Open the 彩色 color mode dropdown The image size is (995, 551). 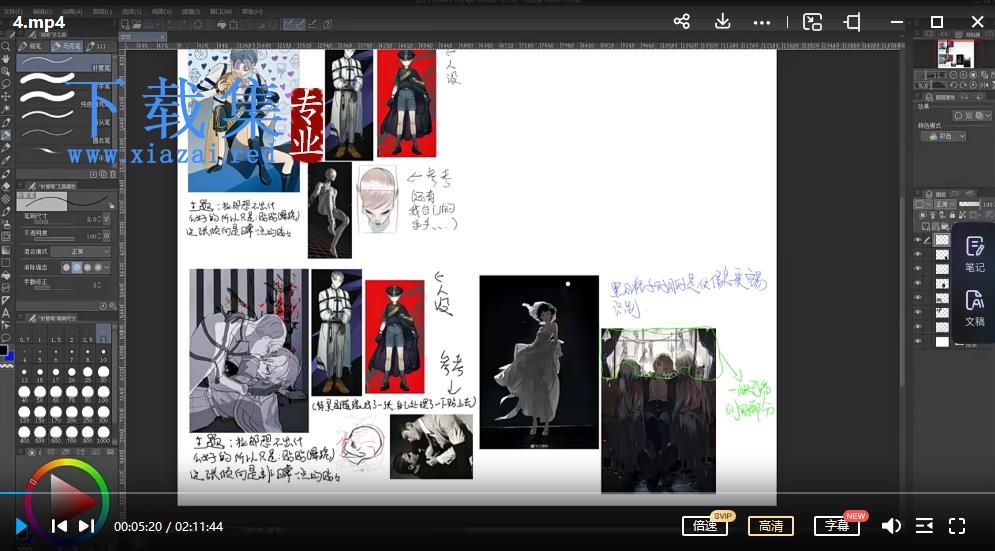943,136
